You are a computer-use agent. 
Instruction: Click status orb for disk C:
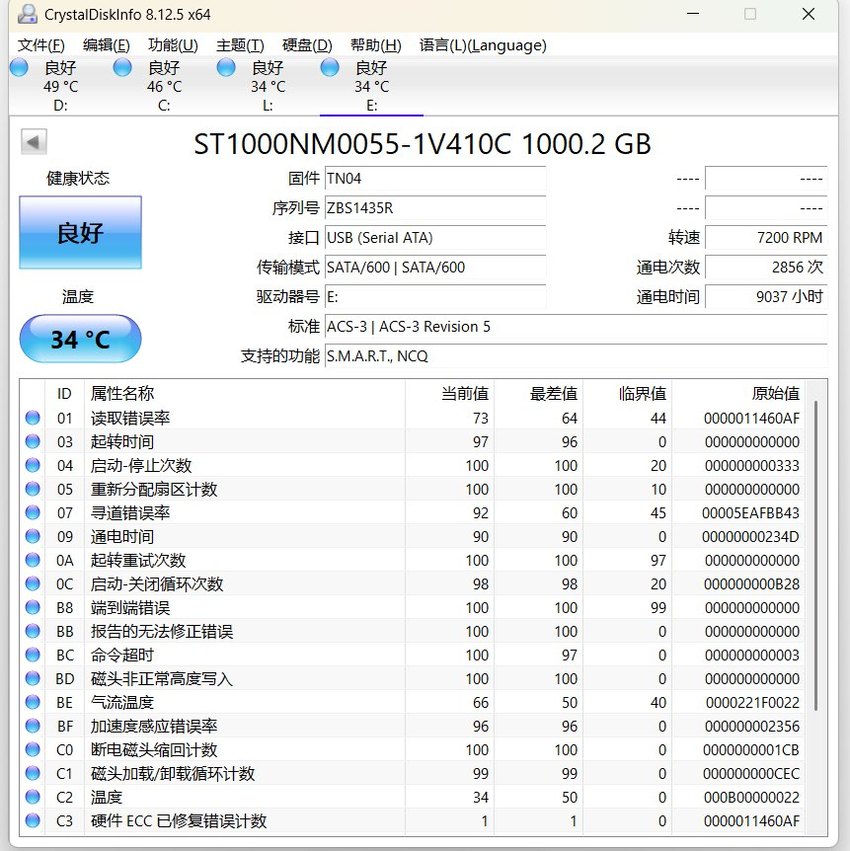123,68
